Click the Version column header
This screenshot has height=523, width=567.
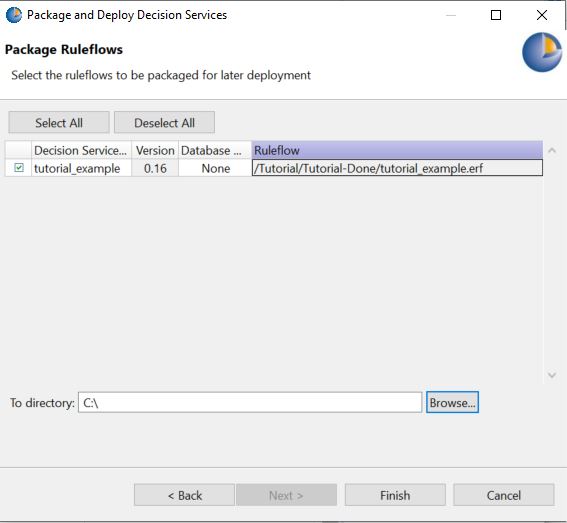point(155,150)
